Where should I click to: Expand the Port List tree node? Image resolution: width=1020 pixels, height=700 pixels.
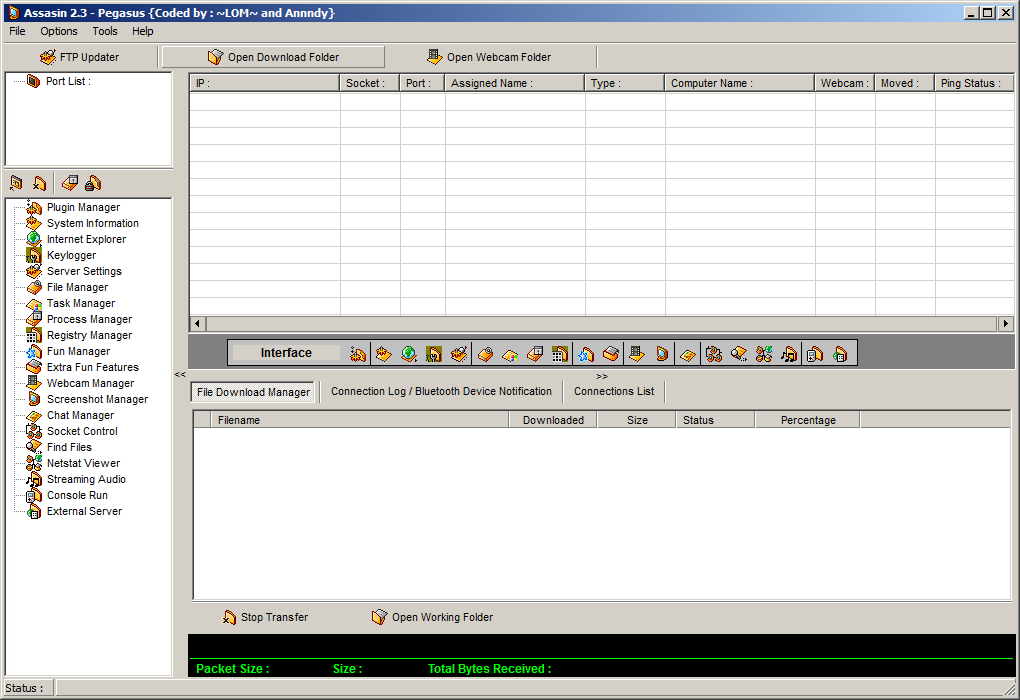(33, 82)
